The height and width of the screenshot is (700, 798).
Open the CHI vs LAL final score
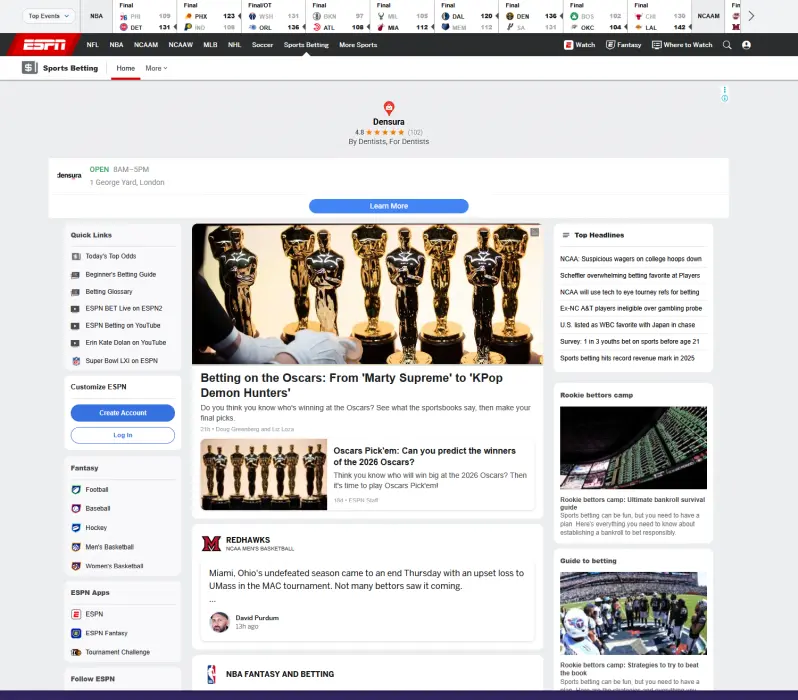661,16
